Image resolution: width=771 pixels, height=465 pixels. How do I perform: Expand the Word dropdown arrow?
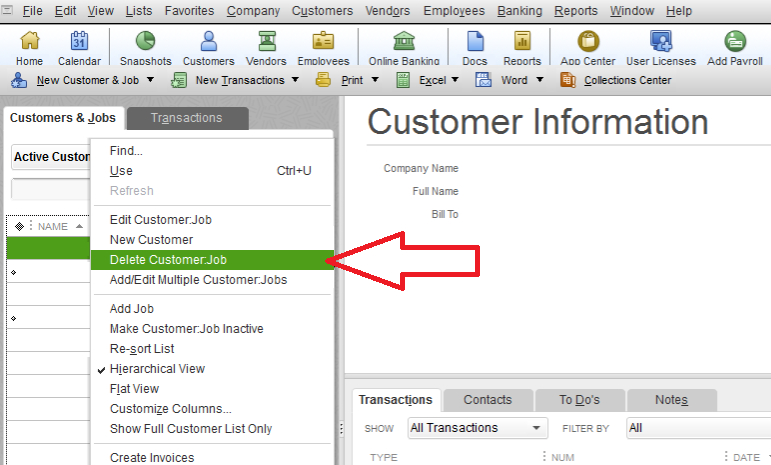click(x=539, y=80)
